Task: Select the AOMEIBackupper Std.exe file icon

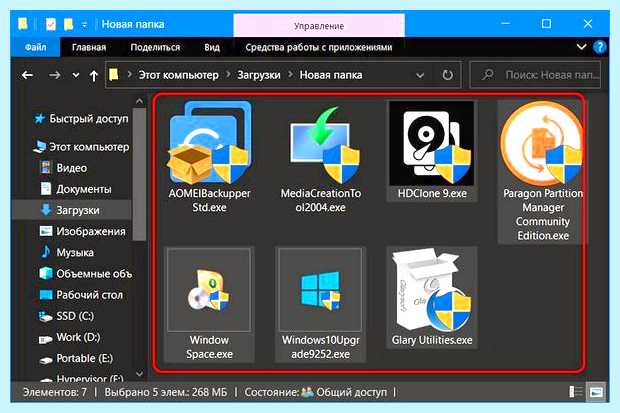Action: (210, 143)
